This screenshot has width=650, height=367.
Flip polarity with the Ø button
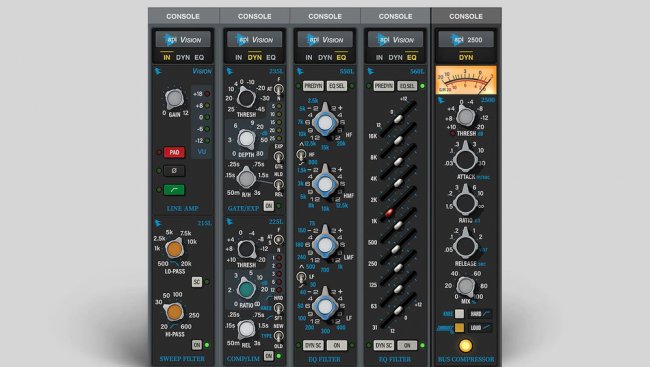174,170
